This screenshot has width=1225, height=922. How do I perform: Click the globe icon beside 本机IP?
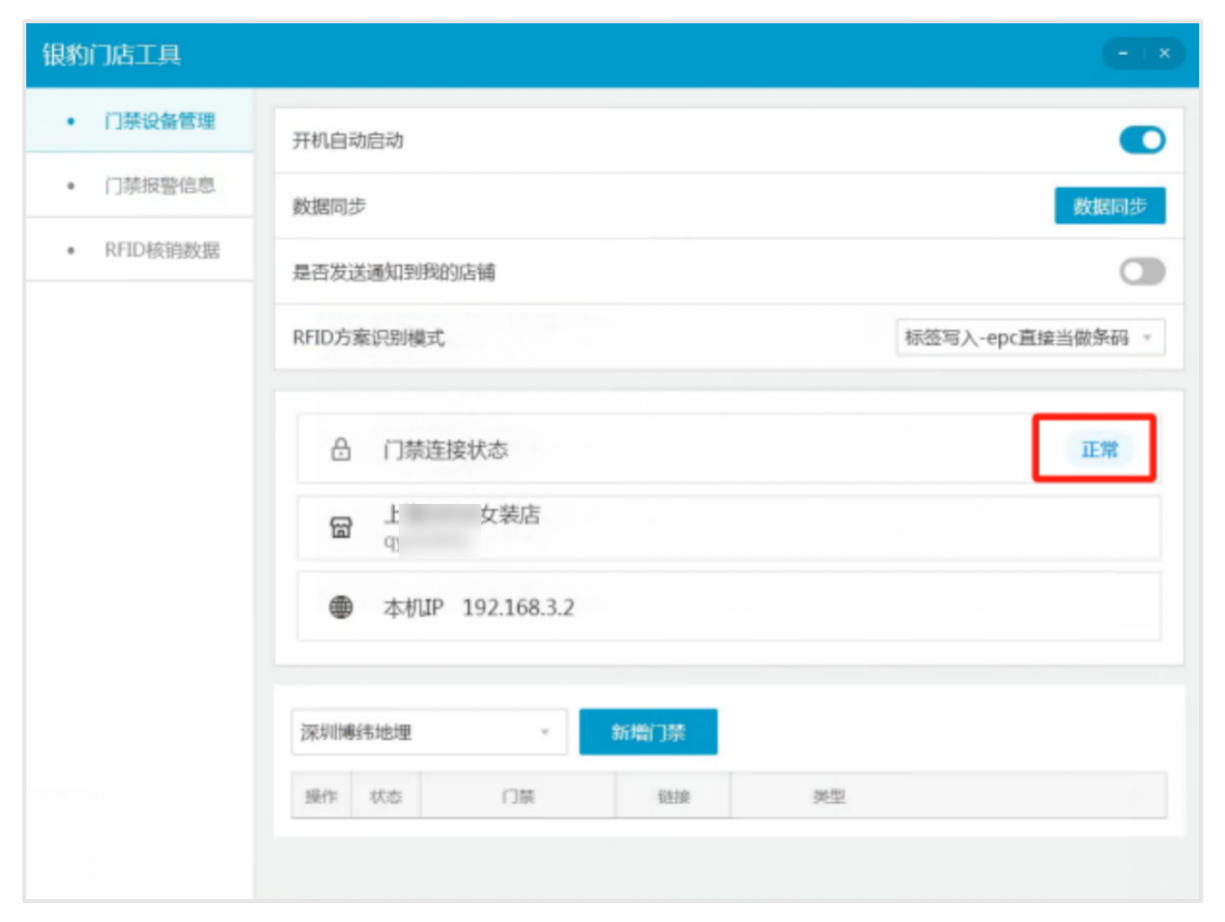tap(341, 607)
